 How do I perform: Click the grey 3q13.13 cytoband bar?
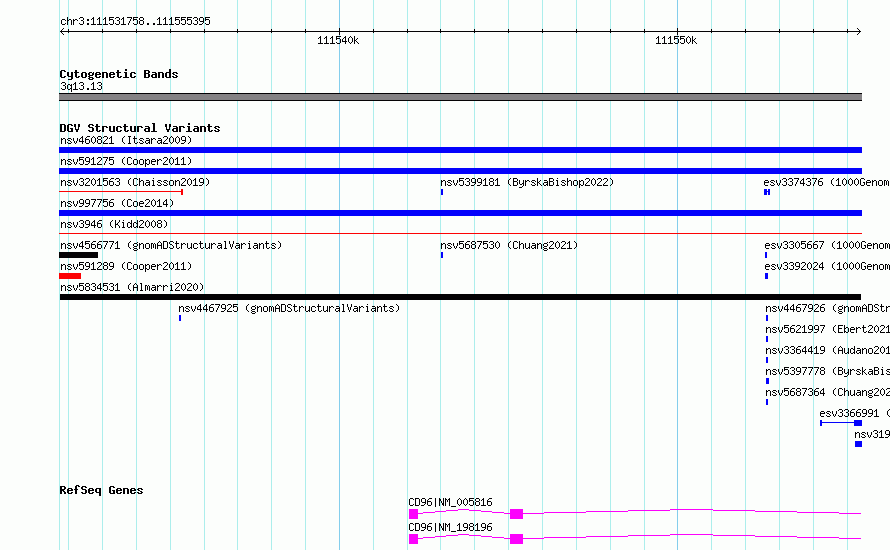pyautogui.click(x=460, y=97)
